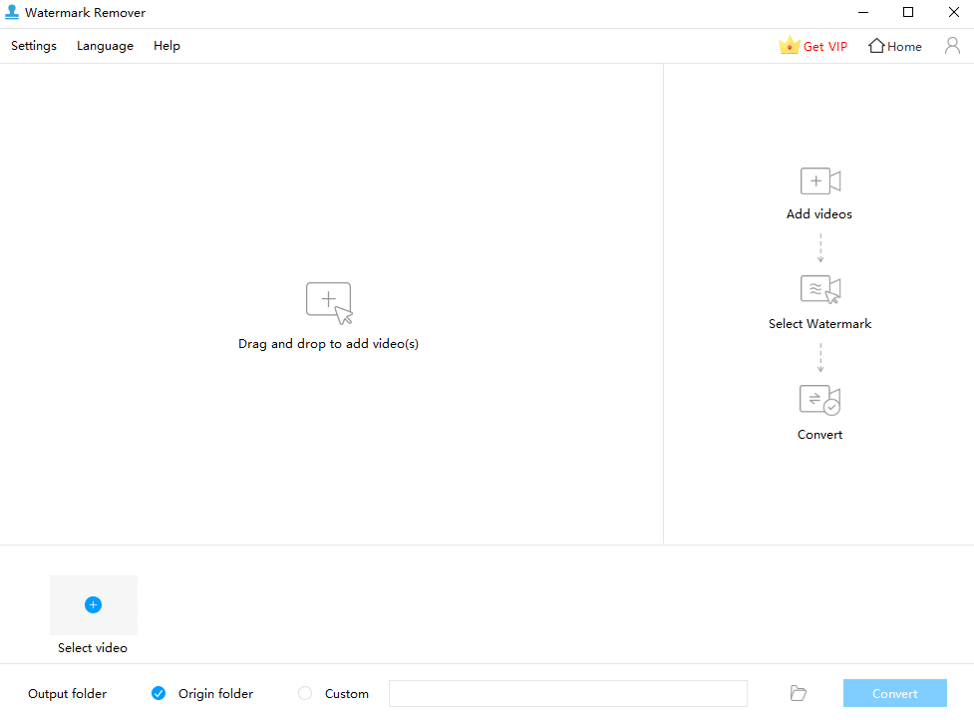Click the Convert step icon on right panel
This screenshot has width=974, height=720.
[819, 400]
